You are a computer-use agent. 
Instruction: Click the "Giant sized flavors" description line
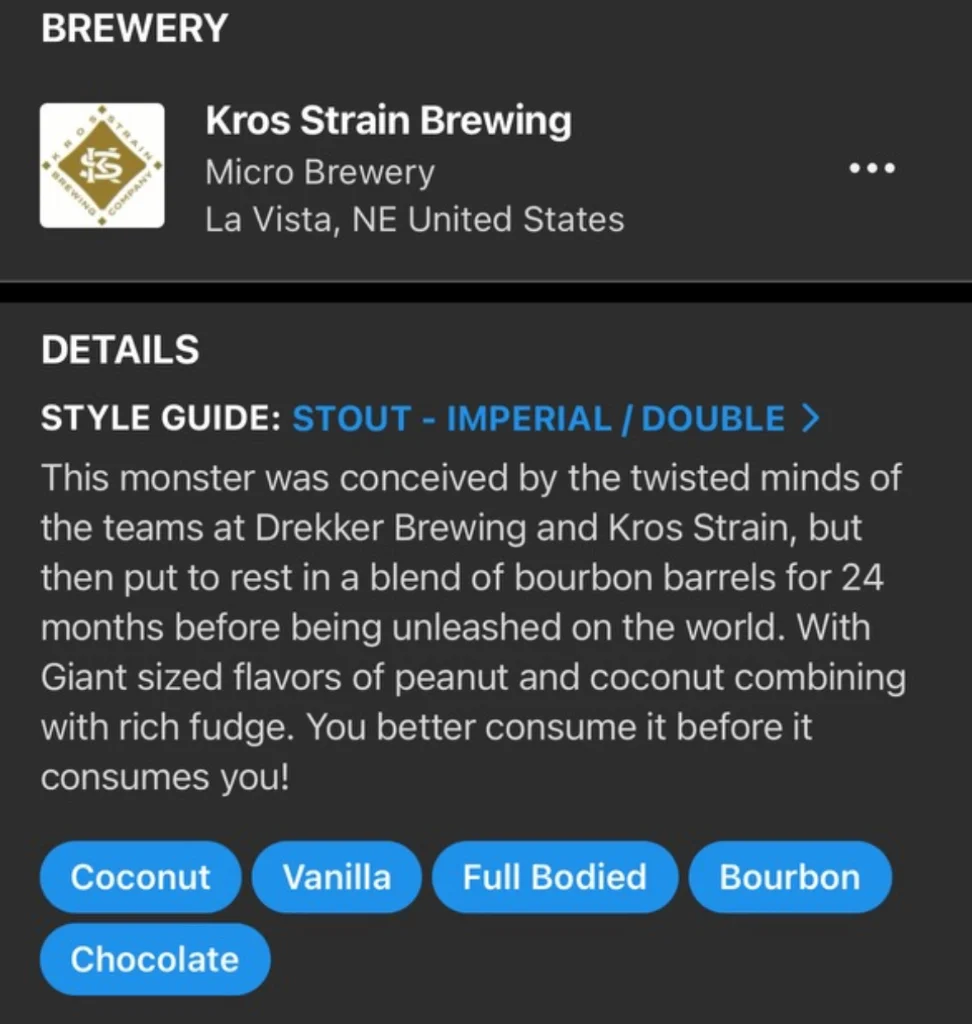[x=472, y=677]
